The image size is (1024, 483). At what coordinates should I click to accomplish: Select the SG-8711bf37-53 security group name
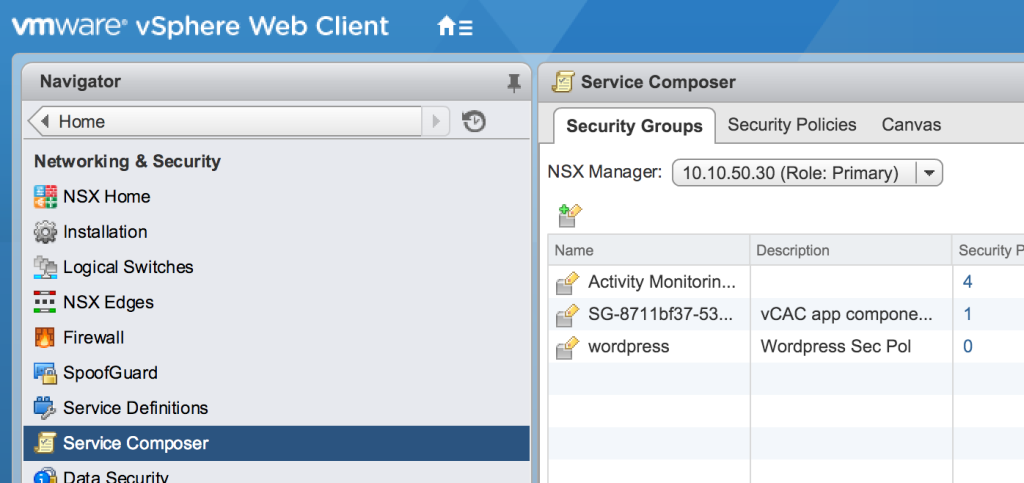tap(660, 314)
